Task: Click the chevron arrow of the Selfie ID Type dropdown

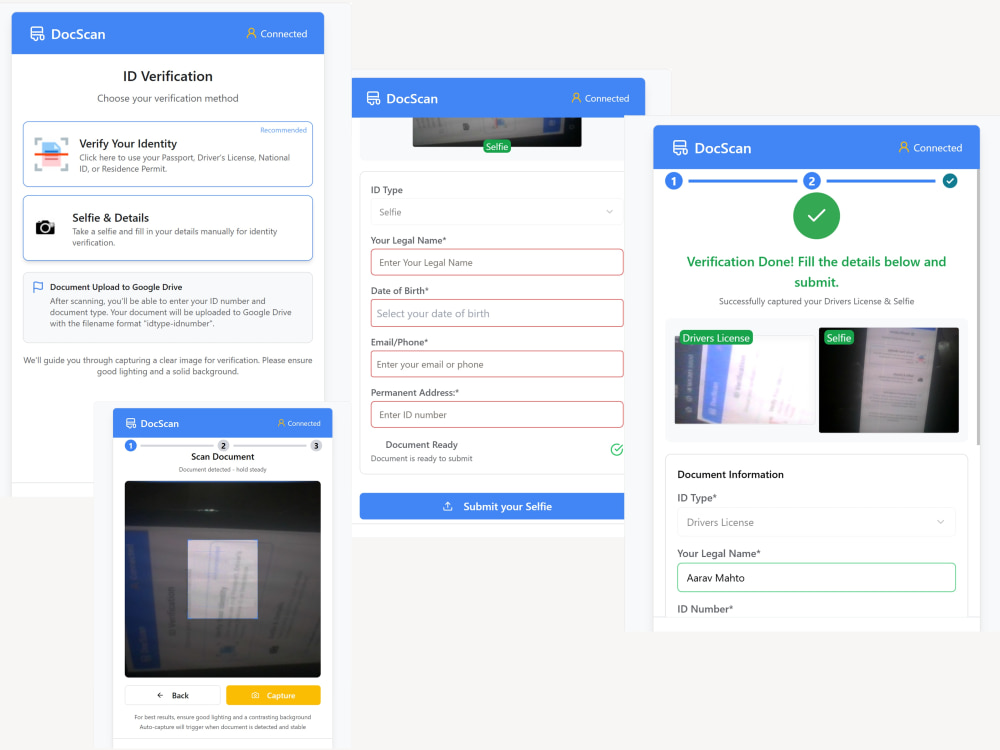Action: [x=610, y=212]
